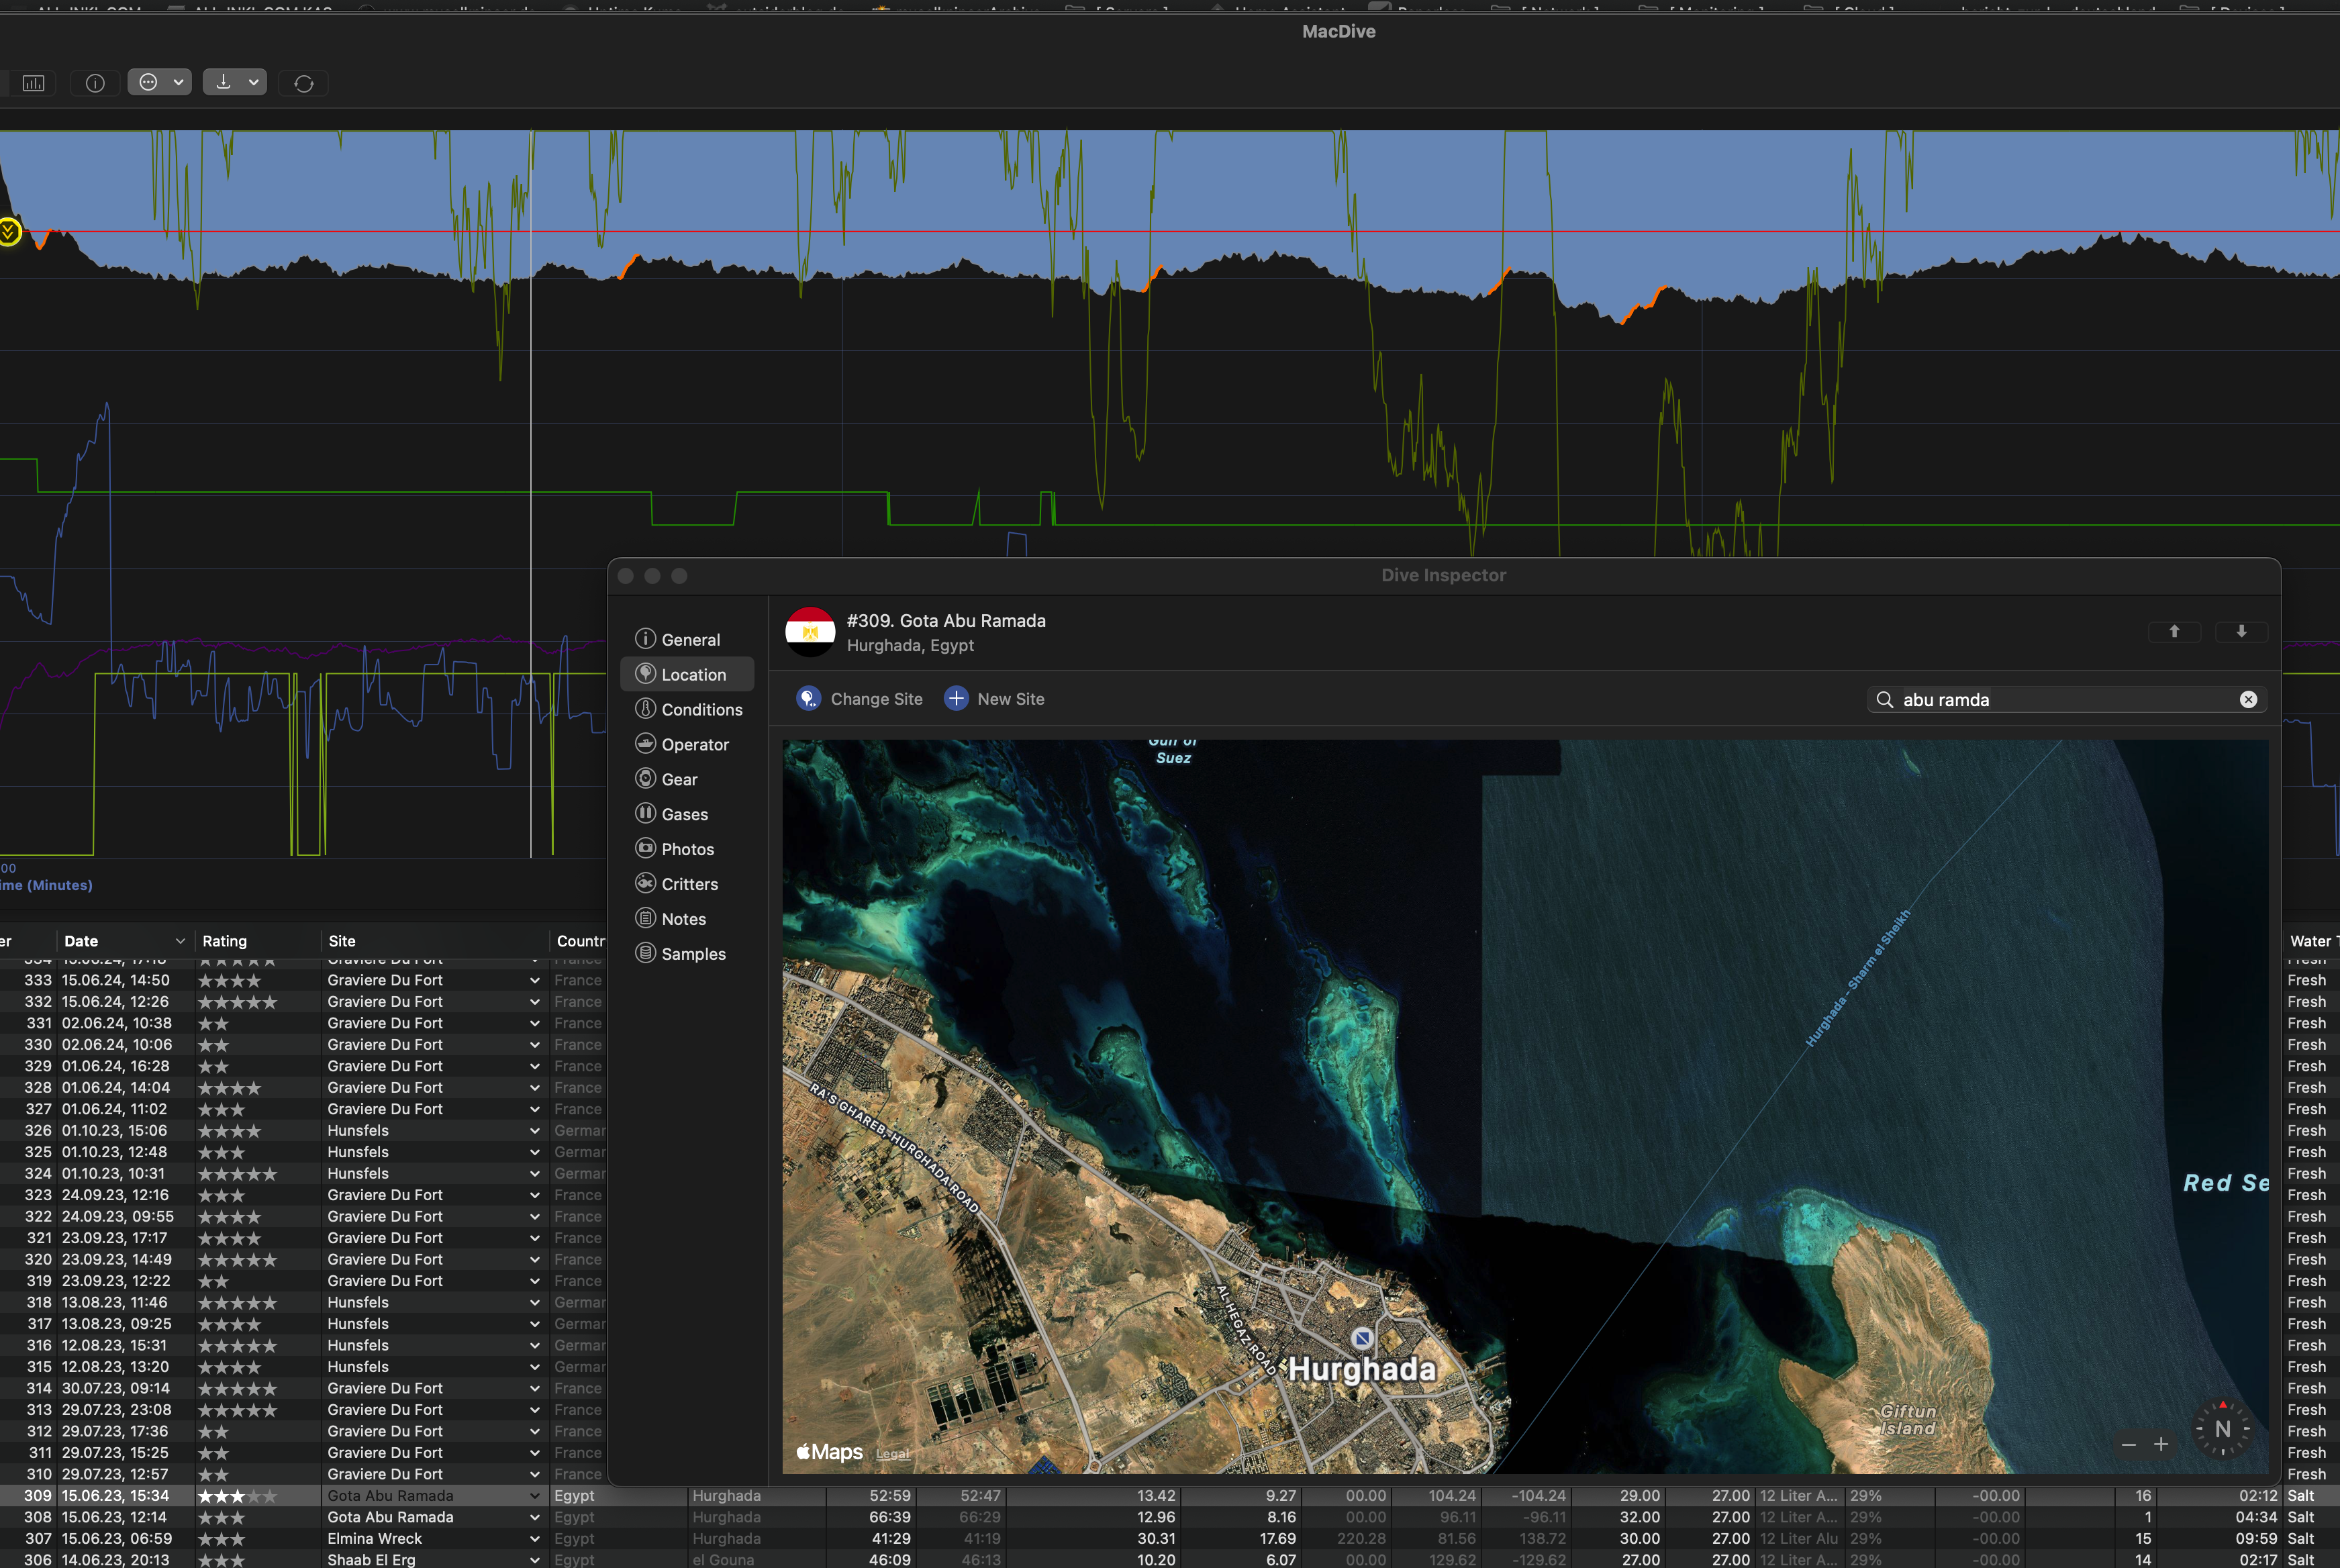Viewport: 2340px width, 1568px height.
Task: Go to next dive with down arrow
Action: pos(2241,631)
